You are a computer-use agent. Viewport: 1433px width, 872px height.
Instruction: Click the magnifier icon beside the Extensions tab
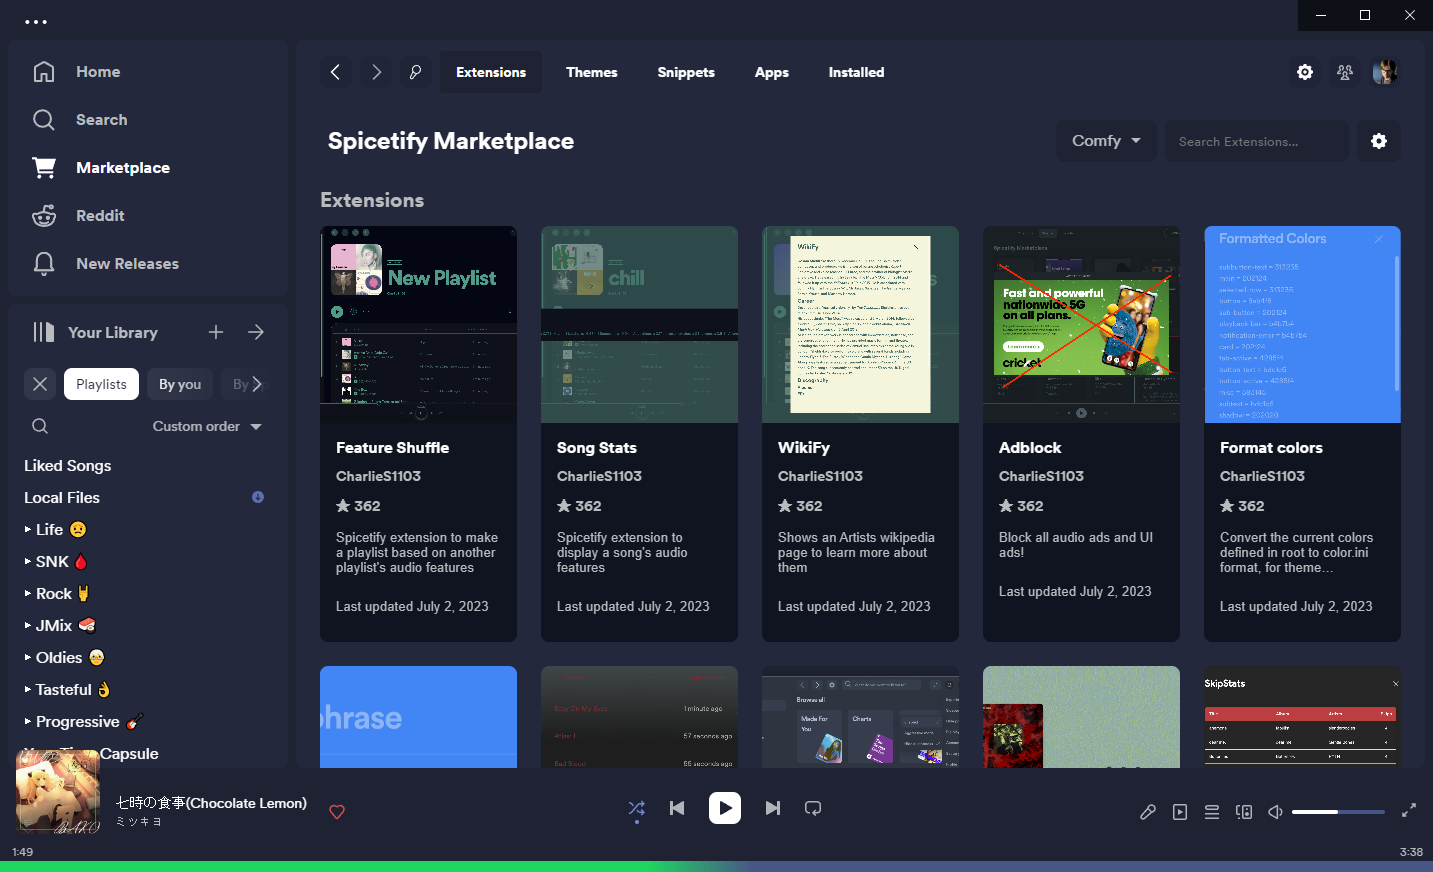tap(415, 72)
